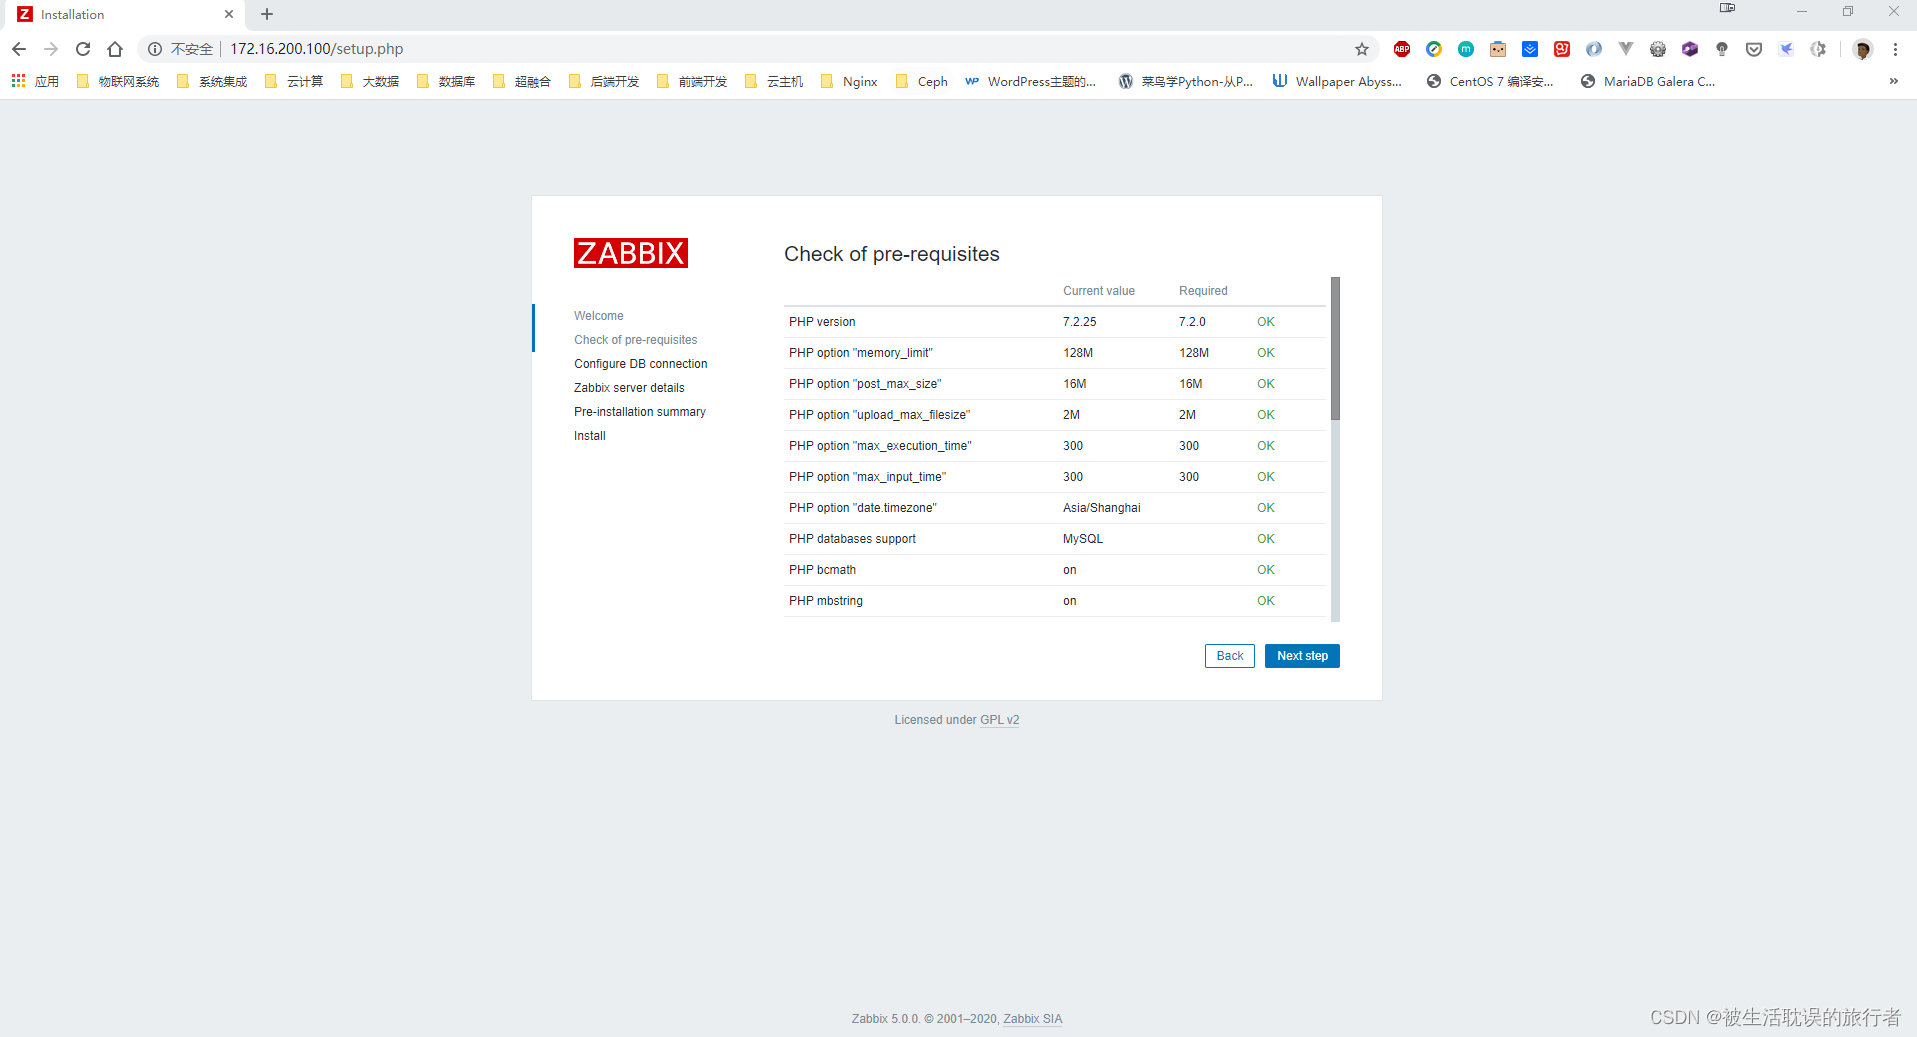1917x1037 pixels.
Task: Open the Chrome three-dot menu
Action: click(1895, 49)
